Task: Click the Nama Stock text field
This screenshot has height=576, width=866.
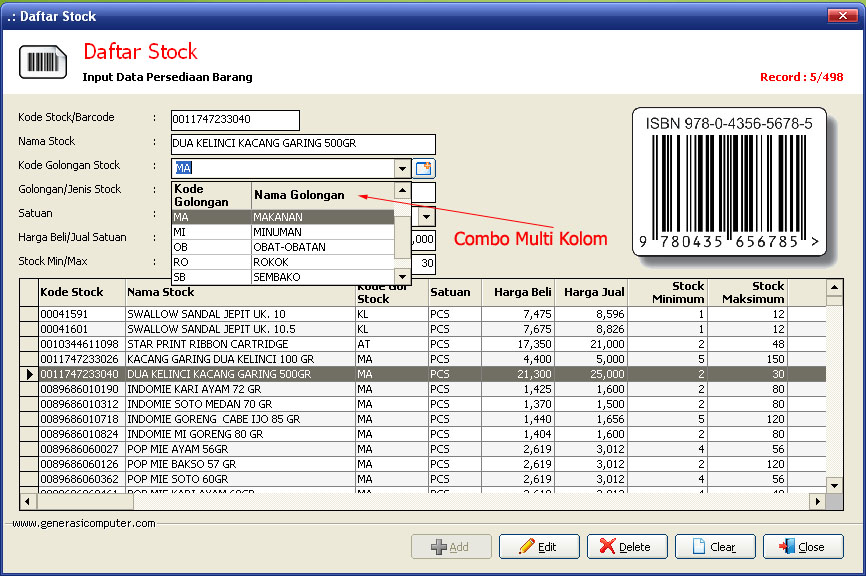Action: point(303,144)
